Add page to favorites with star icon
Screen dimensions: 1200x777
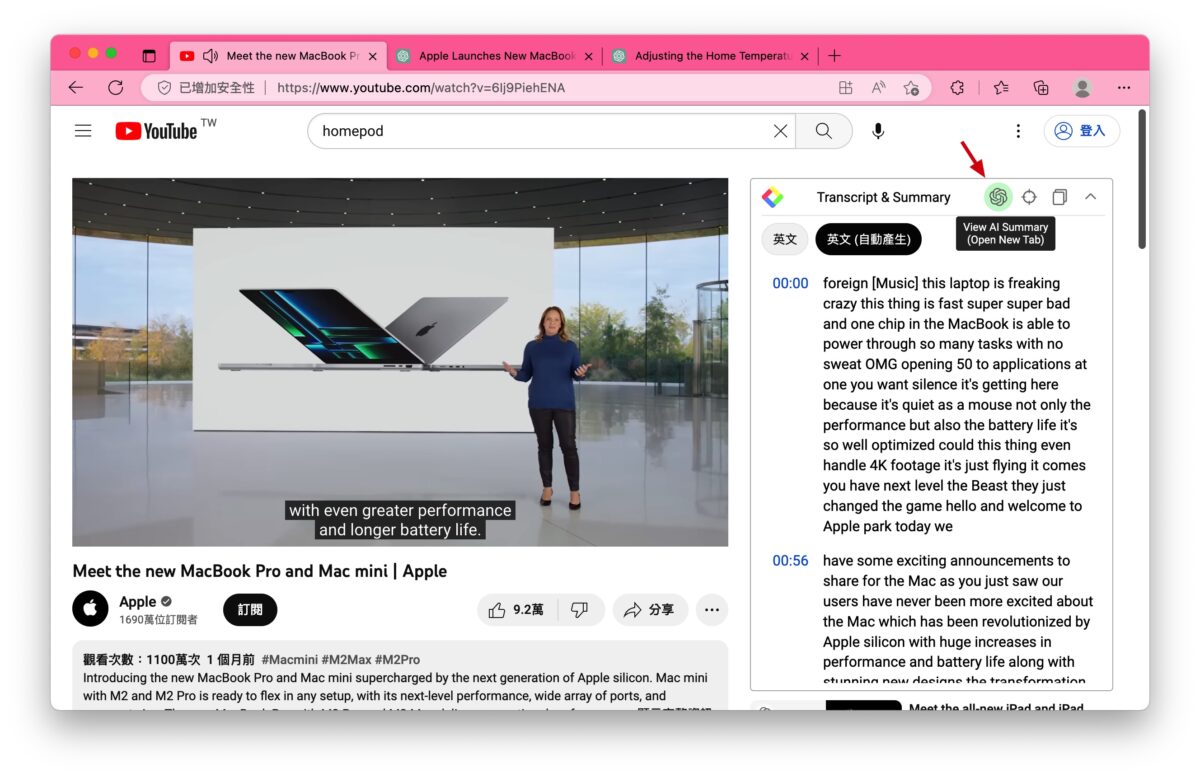pos(911,88)
